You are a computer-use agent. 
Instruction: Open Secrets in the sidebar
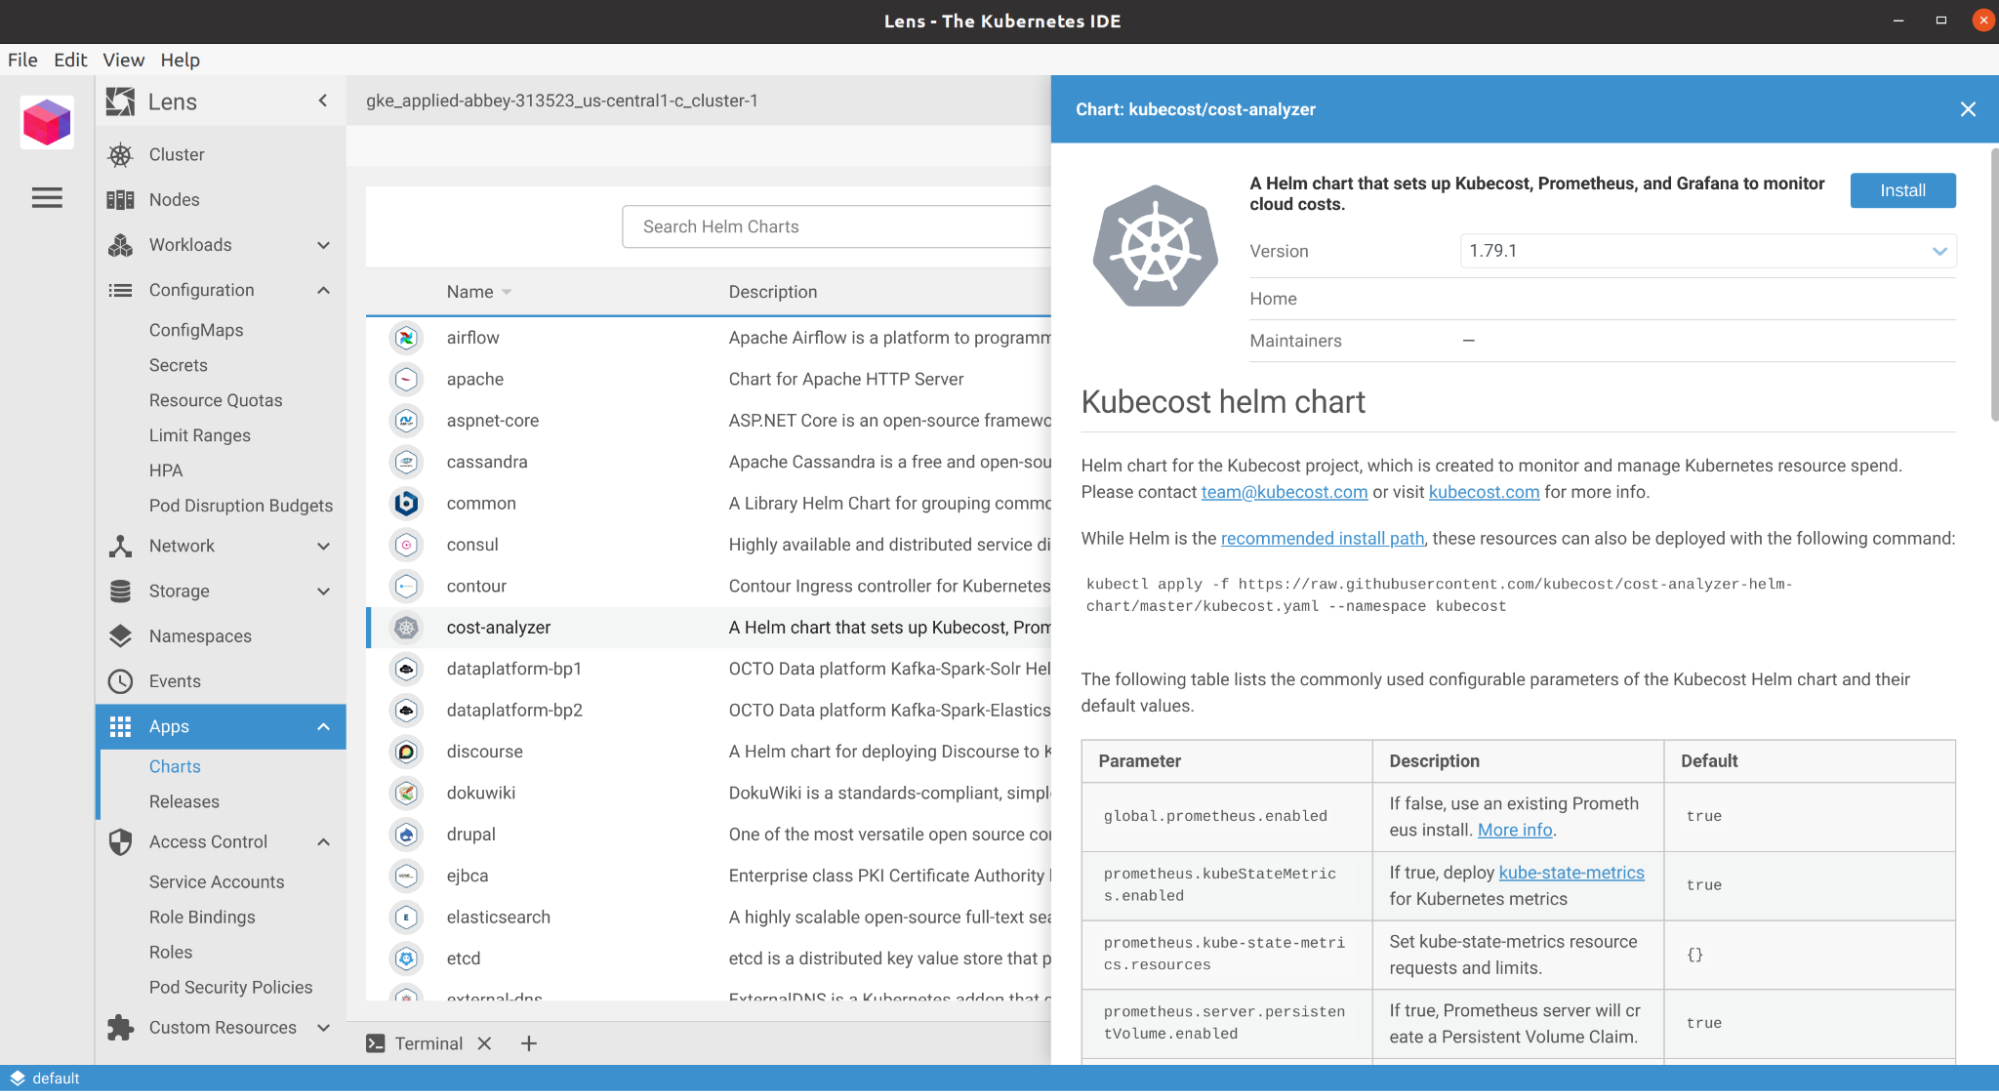pyautogui.click(x=178, y=365)
